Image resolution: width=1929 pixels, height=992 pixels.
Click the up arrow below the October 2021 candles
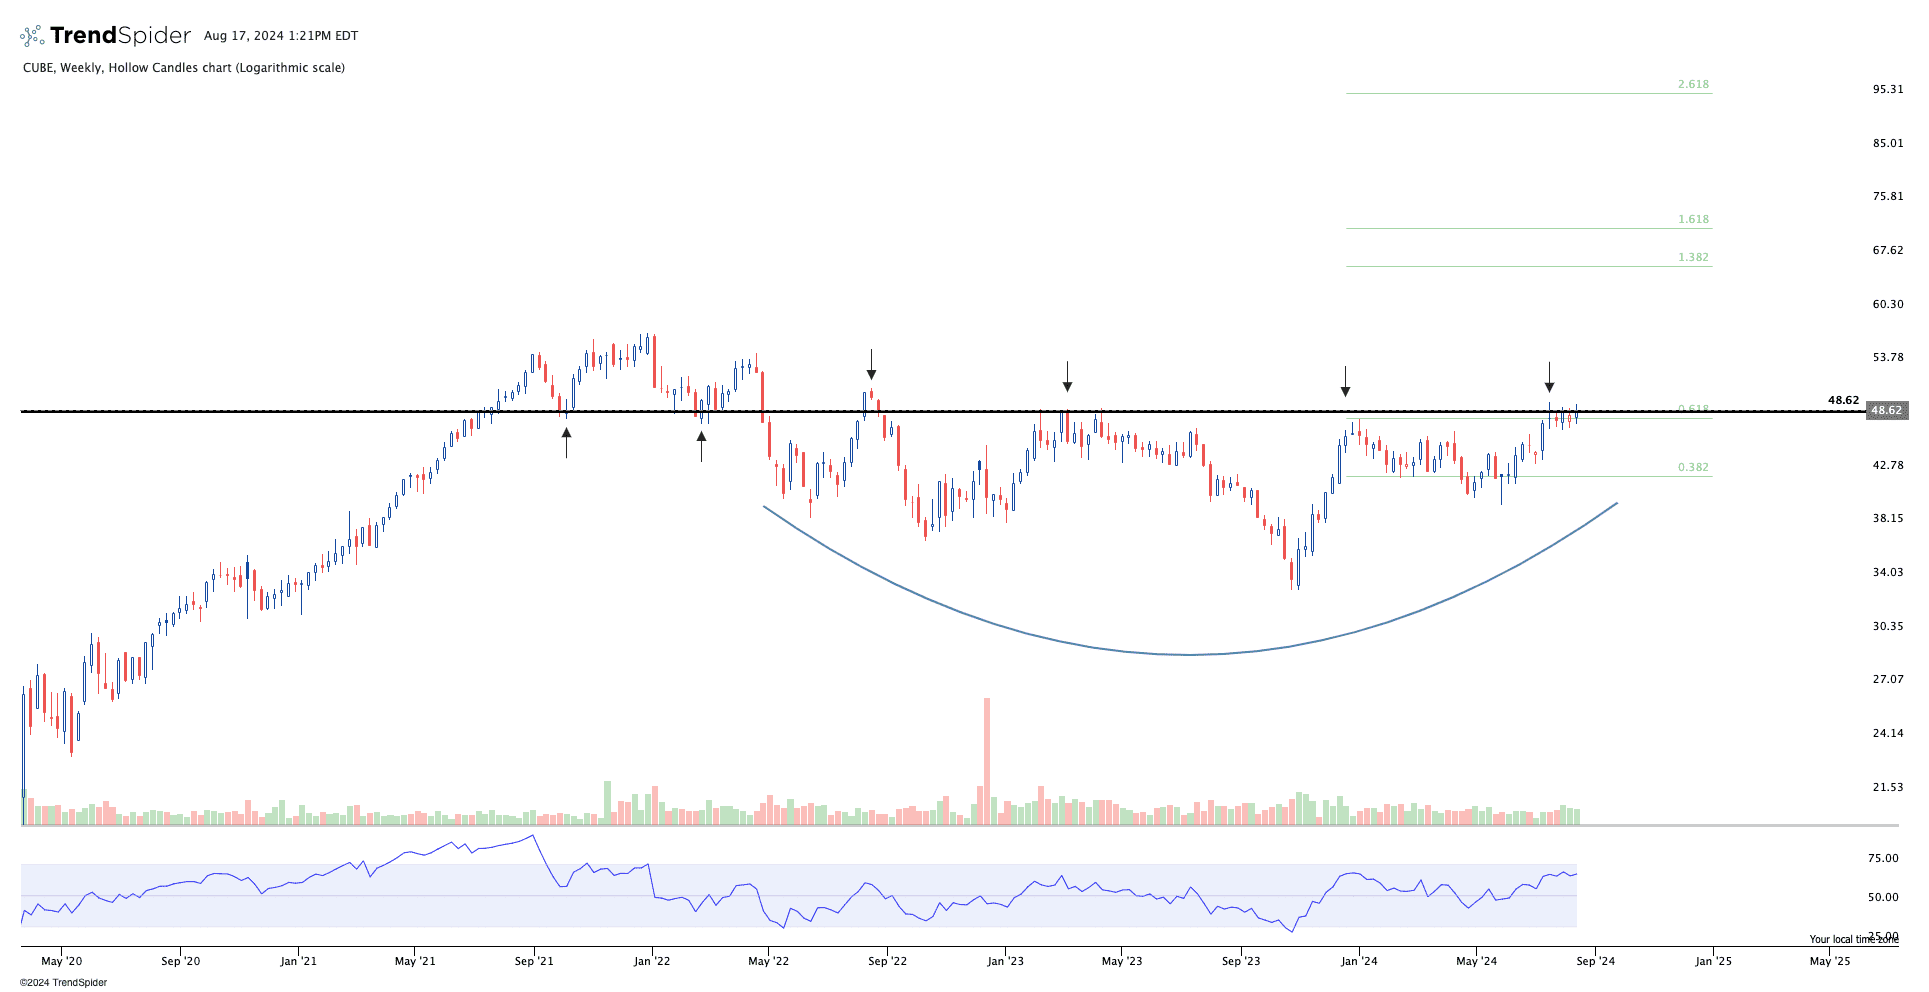[x=566, y=442]
